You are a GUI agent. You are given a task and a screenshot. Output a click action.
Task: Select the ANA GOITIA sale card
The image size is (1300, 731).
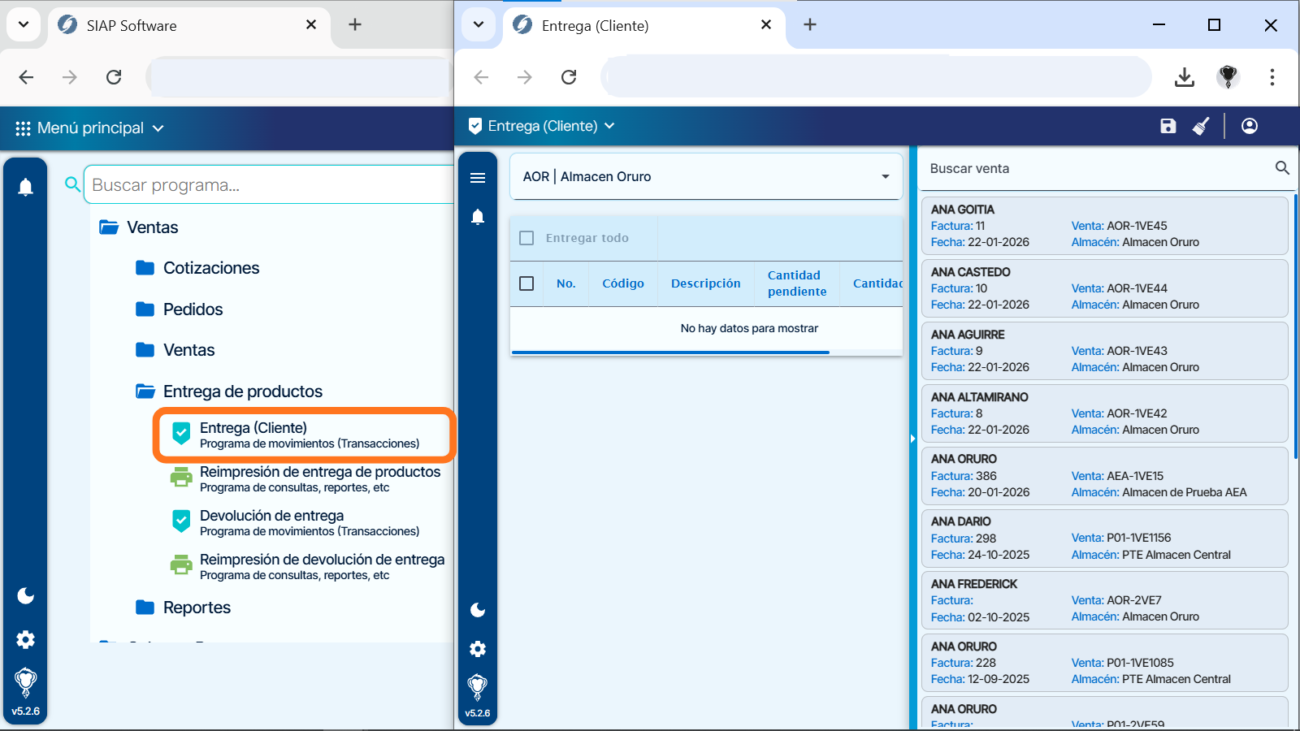(1104, 226)
